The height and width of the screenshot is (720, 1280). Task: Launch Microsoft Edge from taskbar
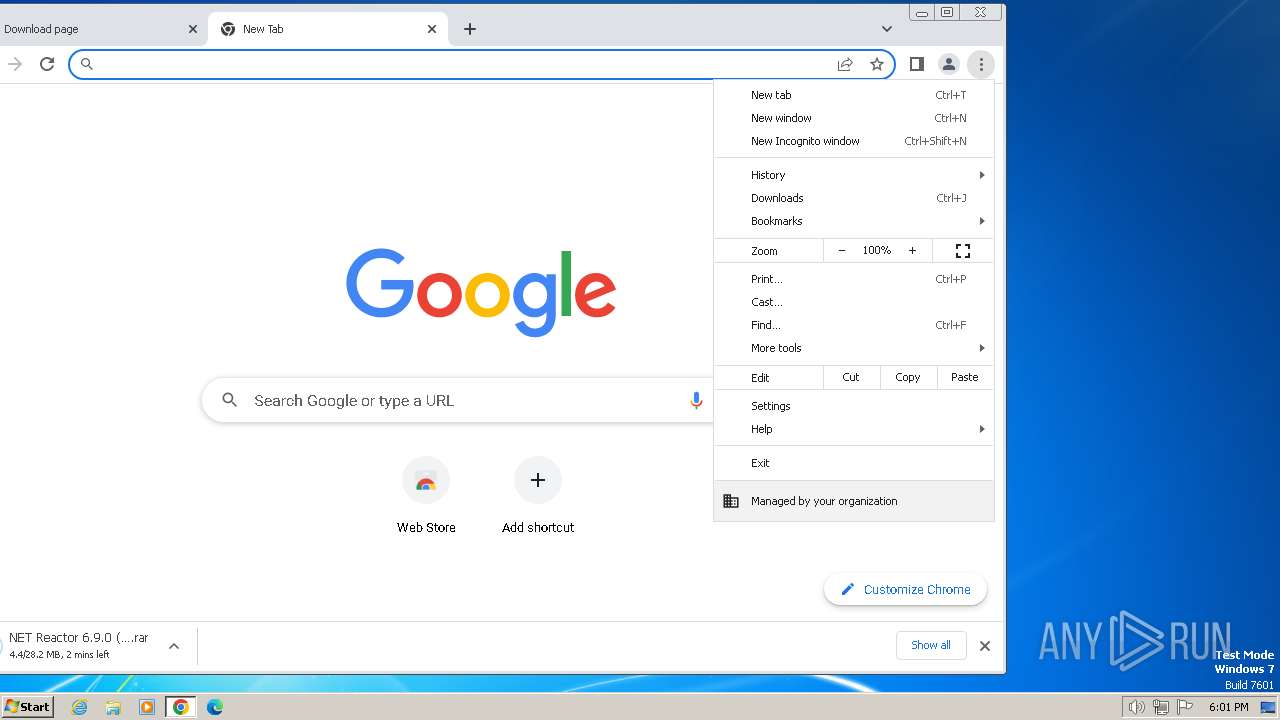point(214,707)
